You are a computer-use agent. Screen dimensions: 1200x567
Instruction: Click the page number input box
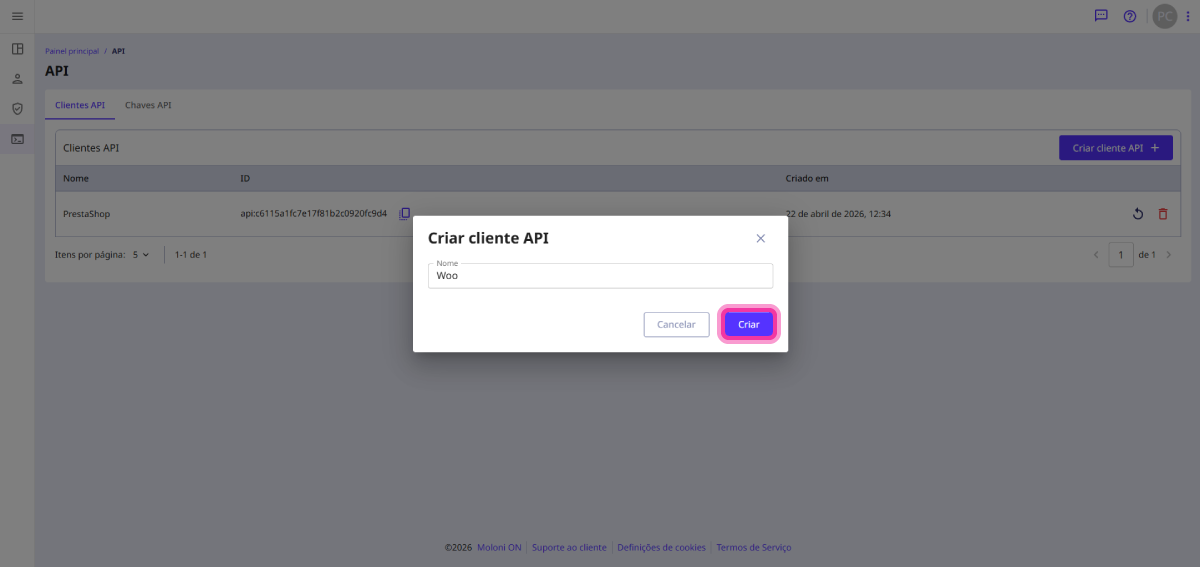(x=1121, y=255)
